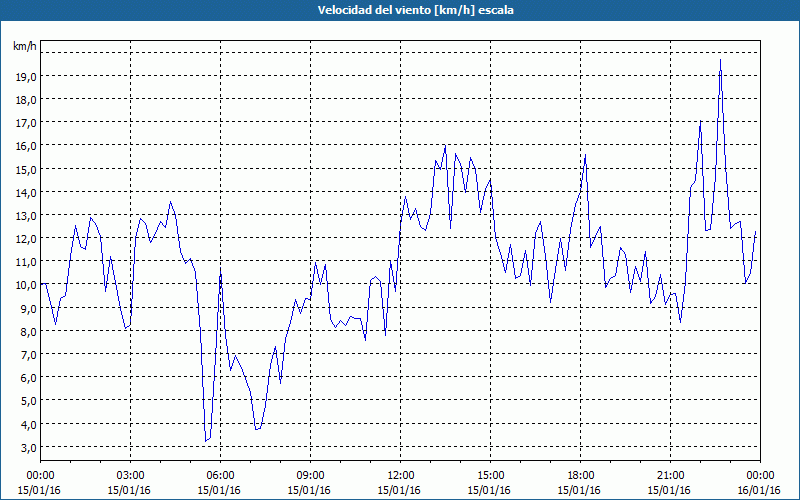Click the 03:00 time axis label
800x500 pixels.
pos(130,476)
